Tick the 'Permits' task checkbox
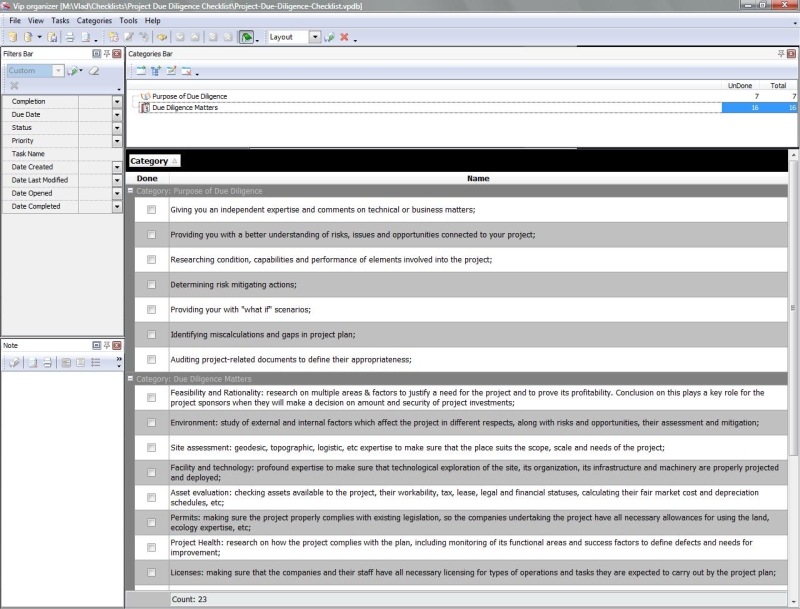 (x=151, y=523)
